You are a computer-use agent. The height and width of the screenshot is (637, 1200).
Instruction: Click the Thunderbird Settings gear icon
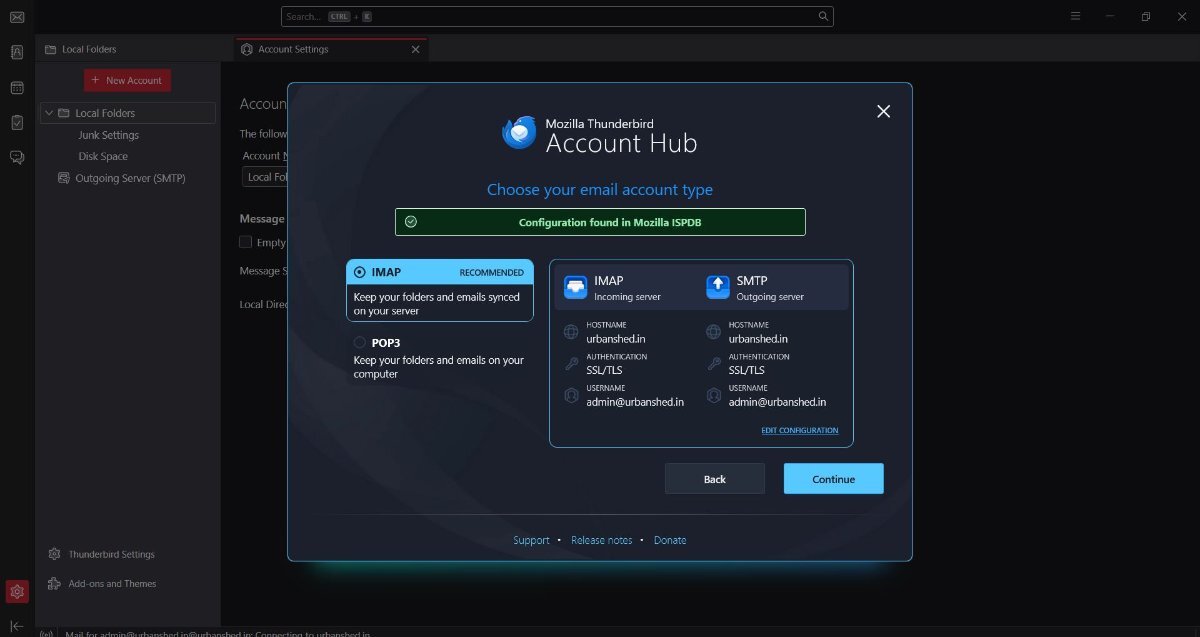(x=54, y=554)
